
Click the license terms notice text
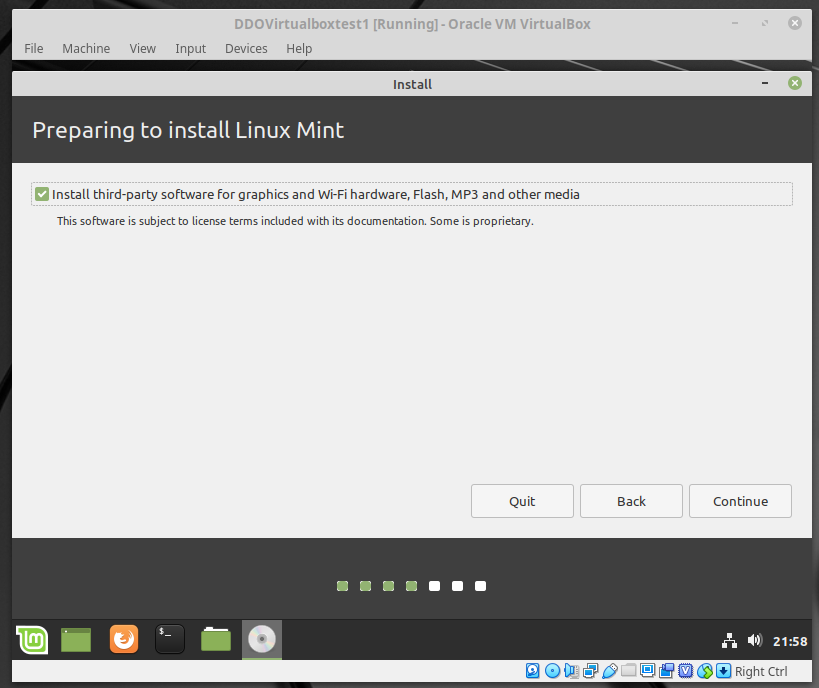tap(295, 221)
